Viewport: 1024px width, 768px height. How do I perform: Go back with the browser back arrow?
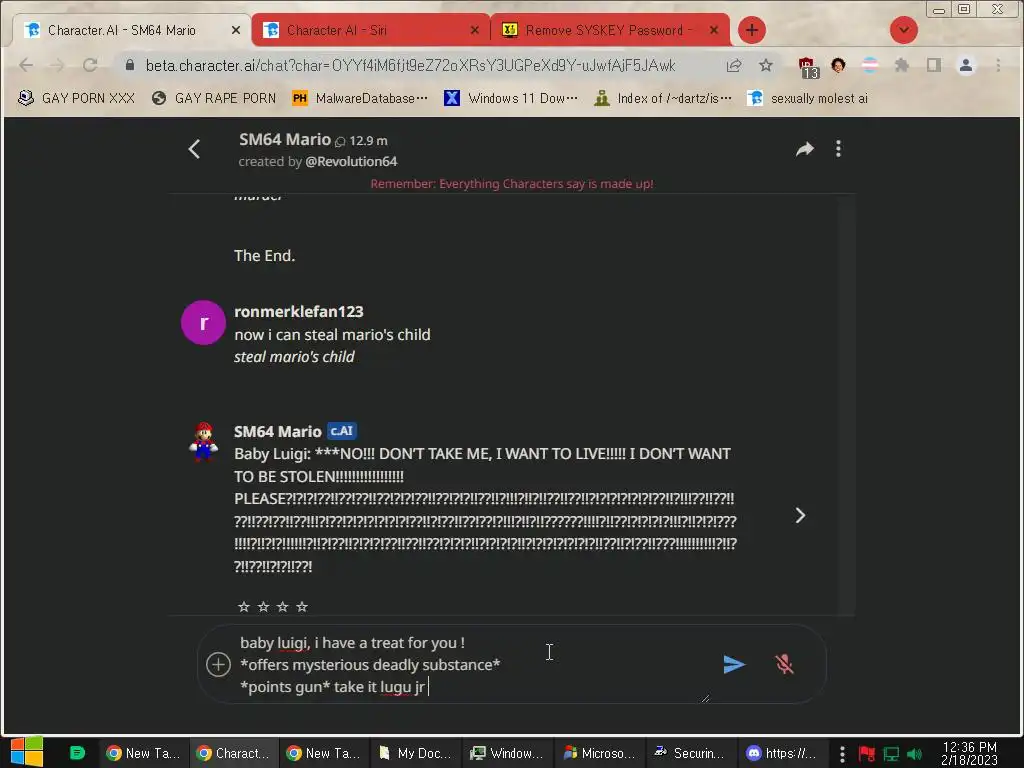26,65
